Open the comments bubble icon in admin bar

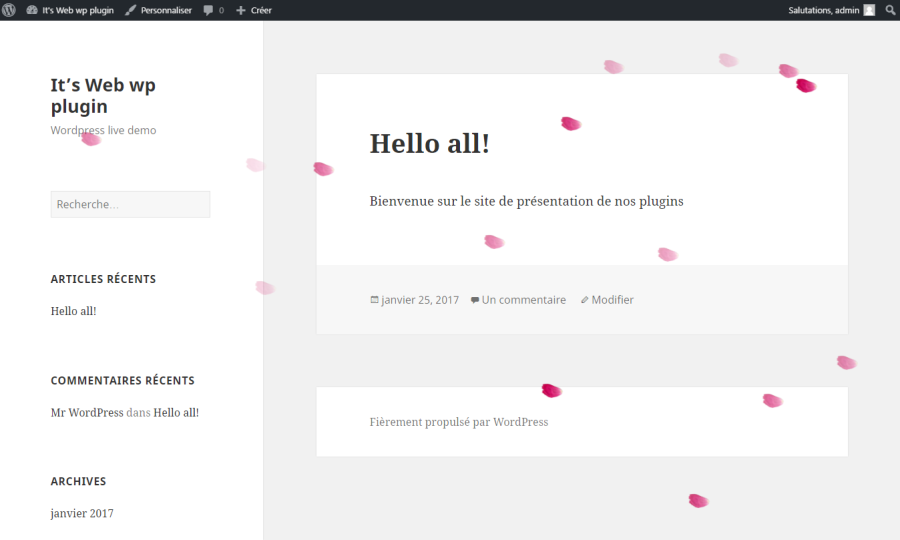(208, 10)
